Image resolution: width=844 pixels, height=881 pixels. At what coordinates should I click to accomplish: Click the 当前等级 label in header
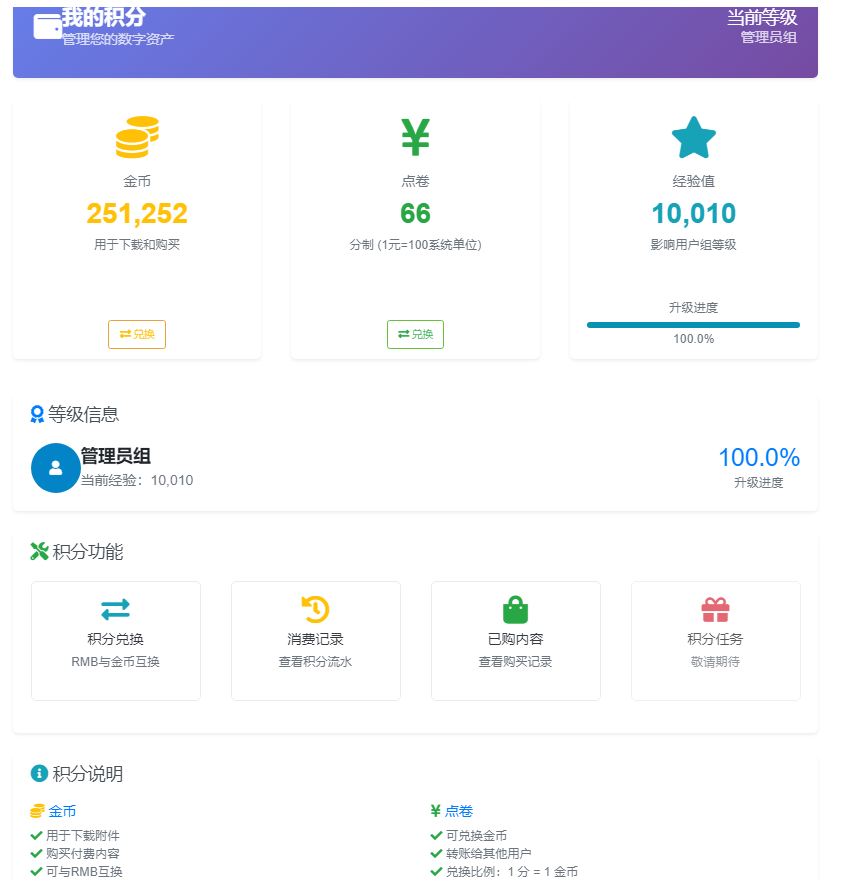tap(761, 17)
